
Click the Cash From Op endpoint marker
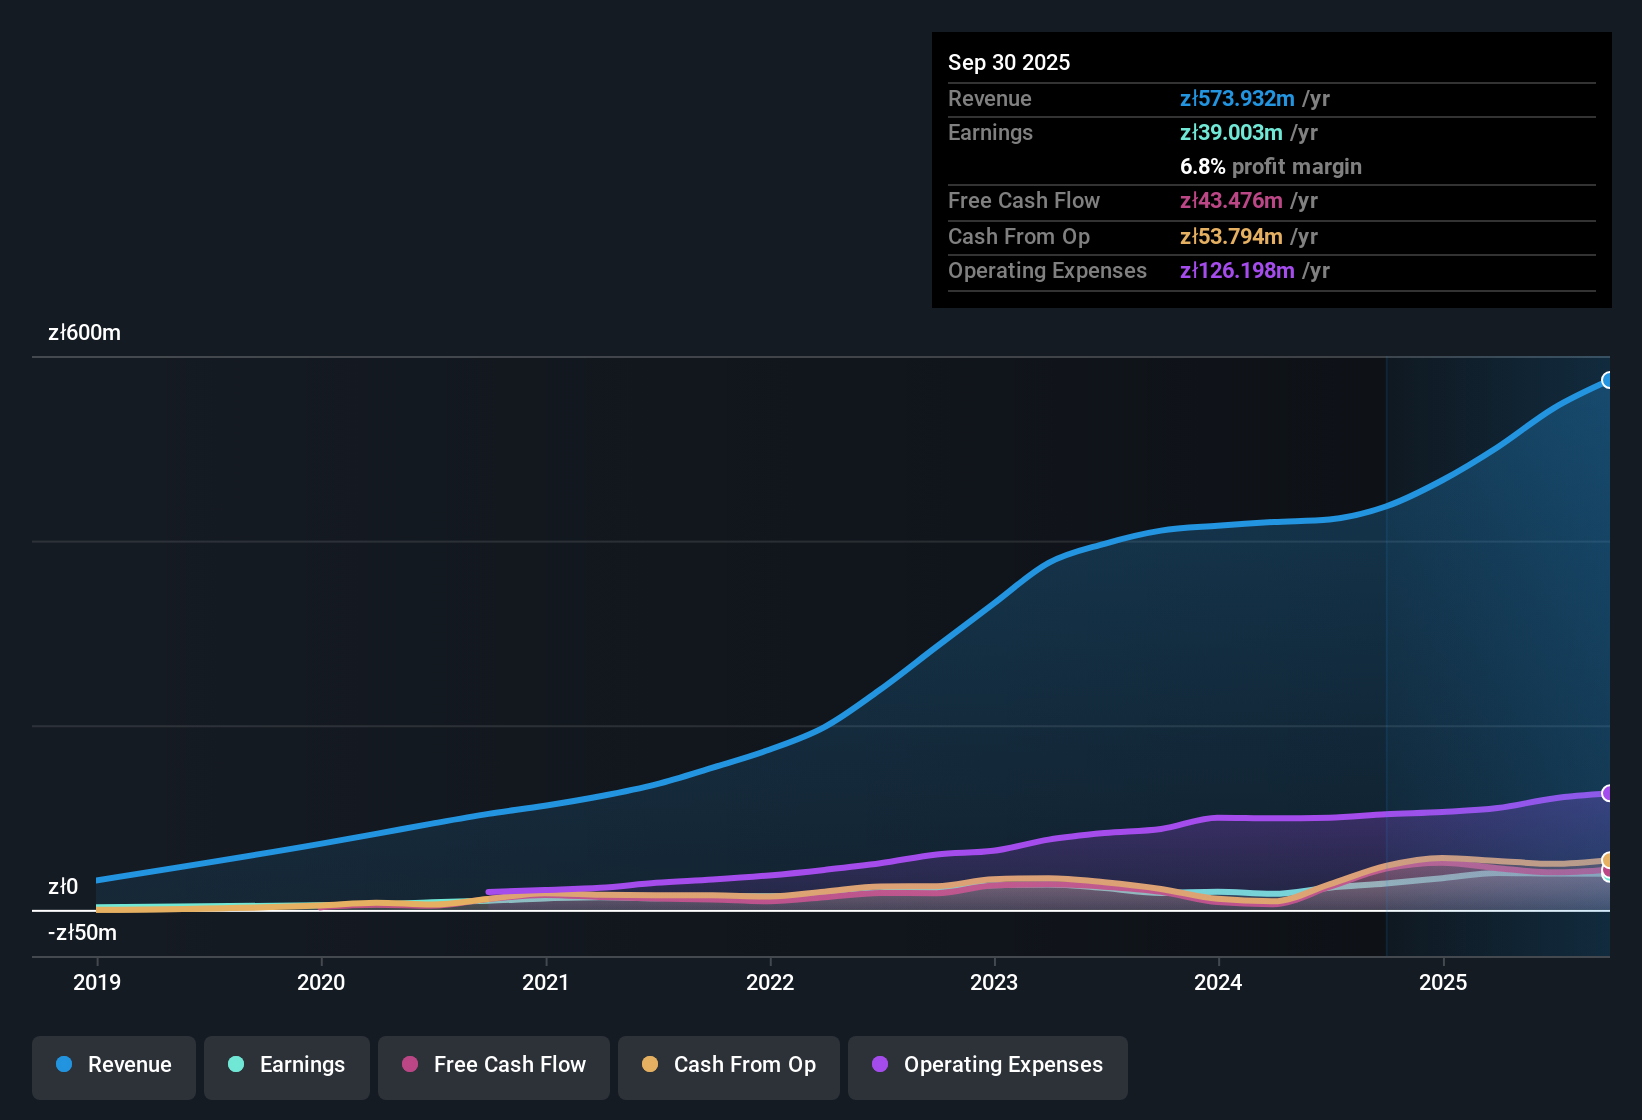coord(1608,860)
